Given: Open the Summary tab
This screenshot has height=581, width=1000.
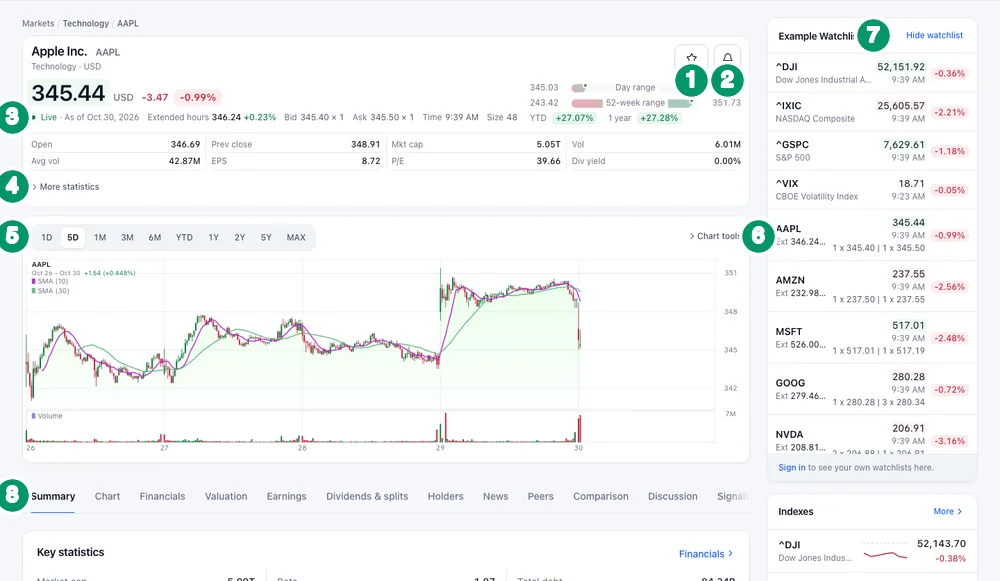Looking at the screenshot, I should [53, 496].
